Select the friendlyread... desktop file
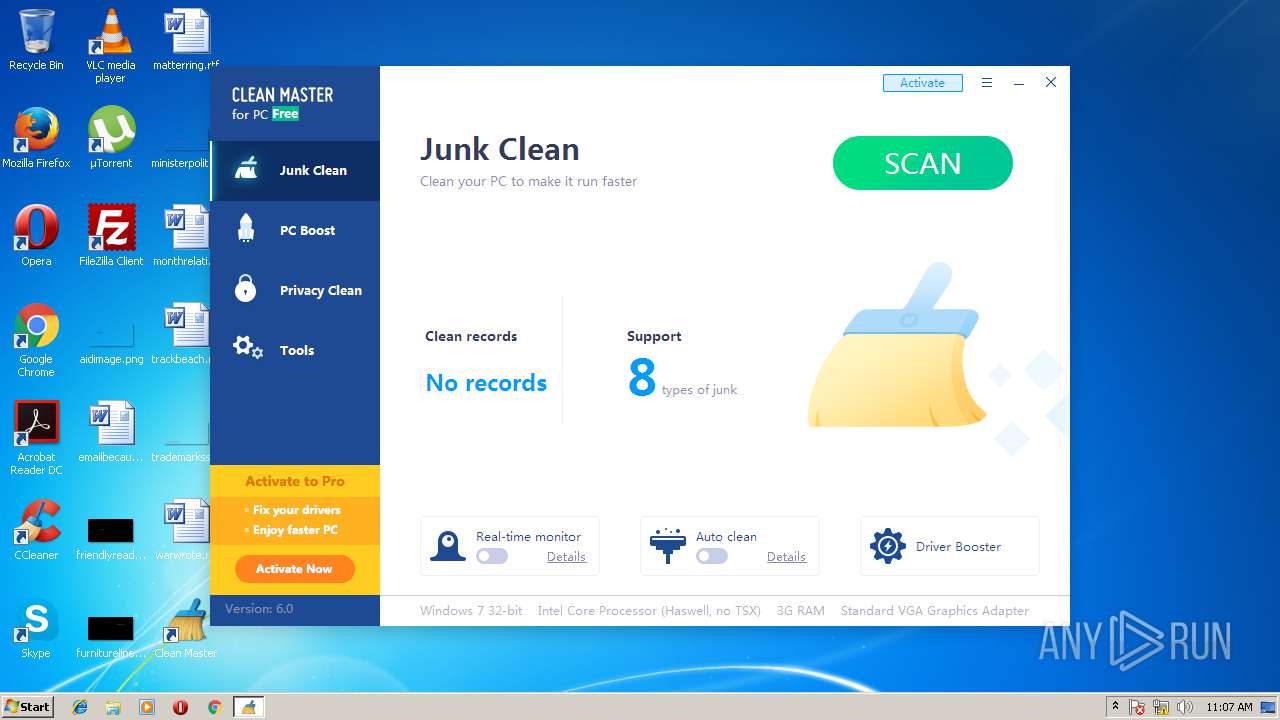The image size is (1280, 720). 111,538
